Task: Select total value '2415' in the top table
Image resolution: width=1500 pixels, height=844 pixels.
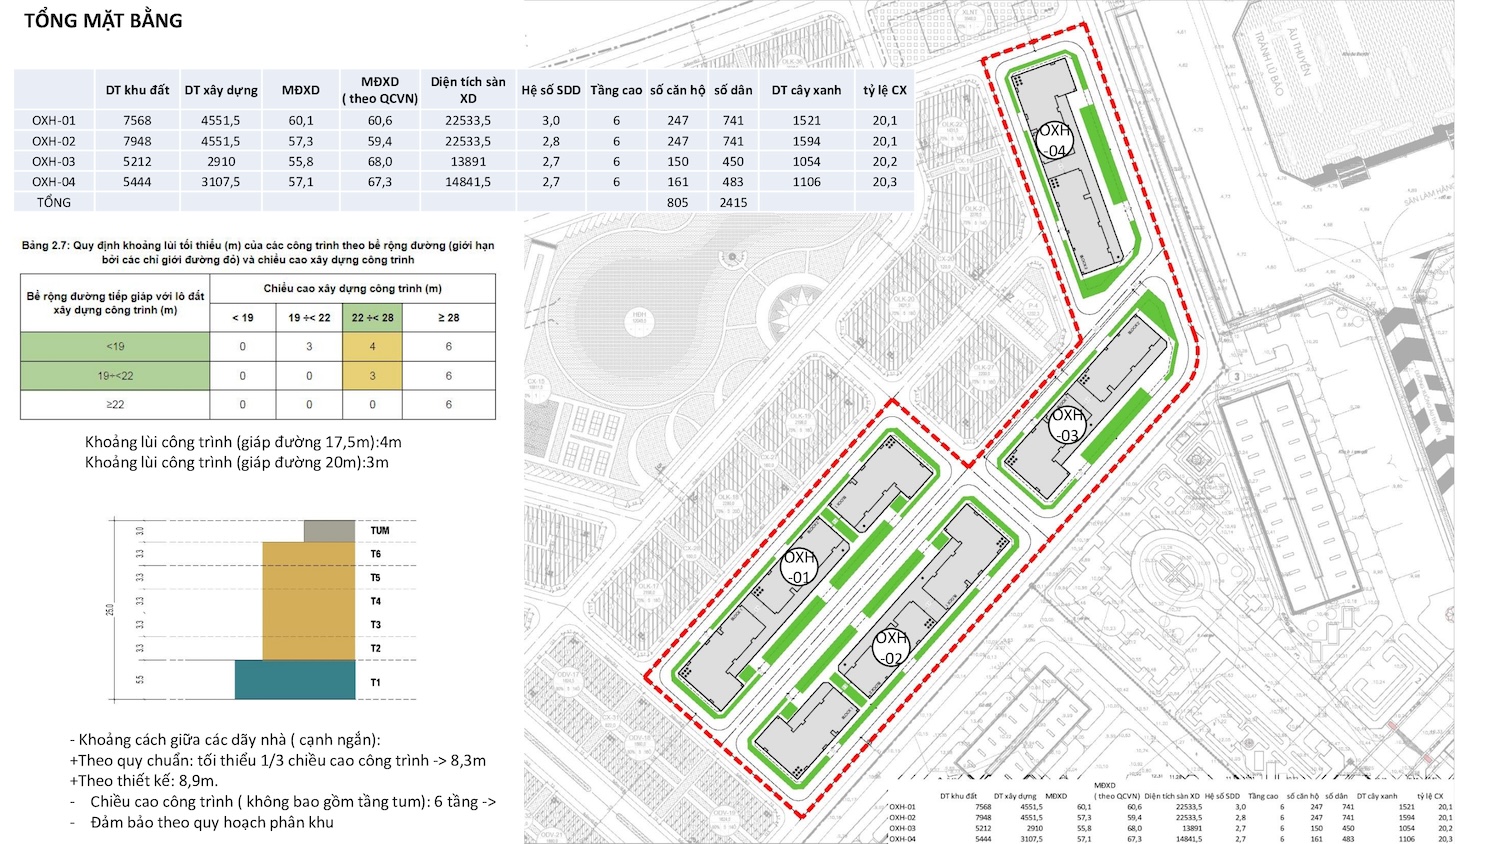Action: (733, 202)
